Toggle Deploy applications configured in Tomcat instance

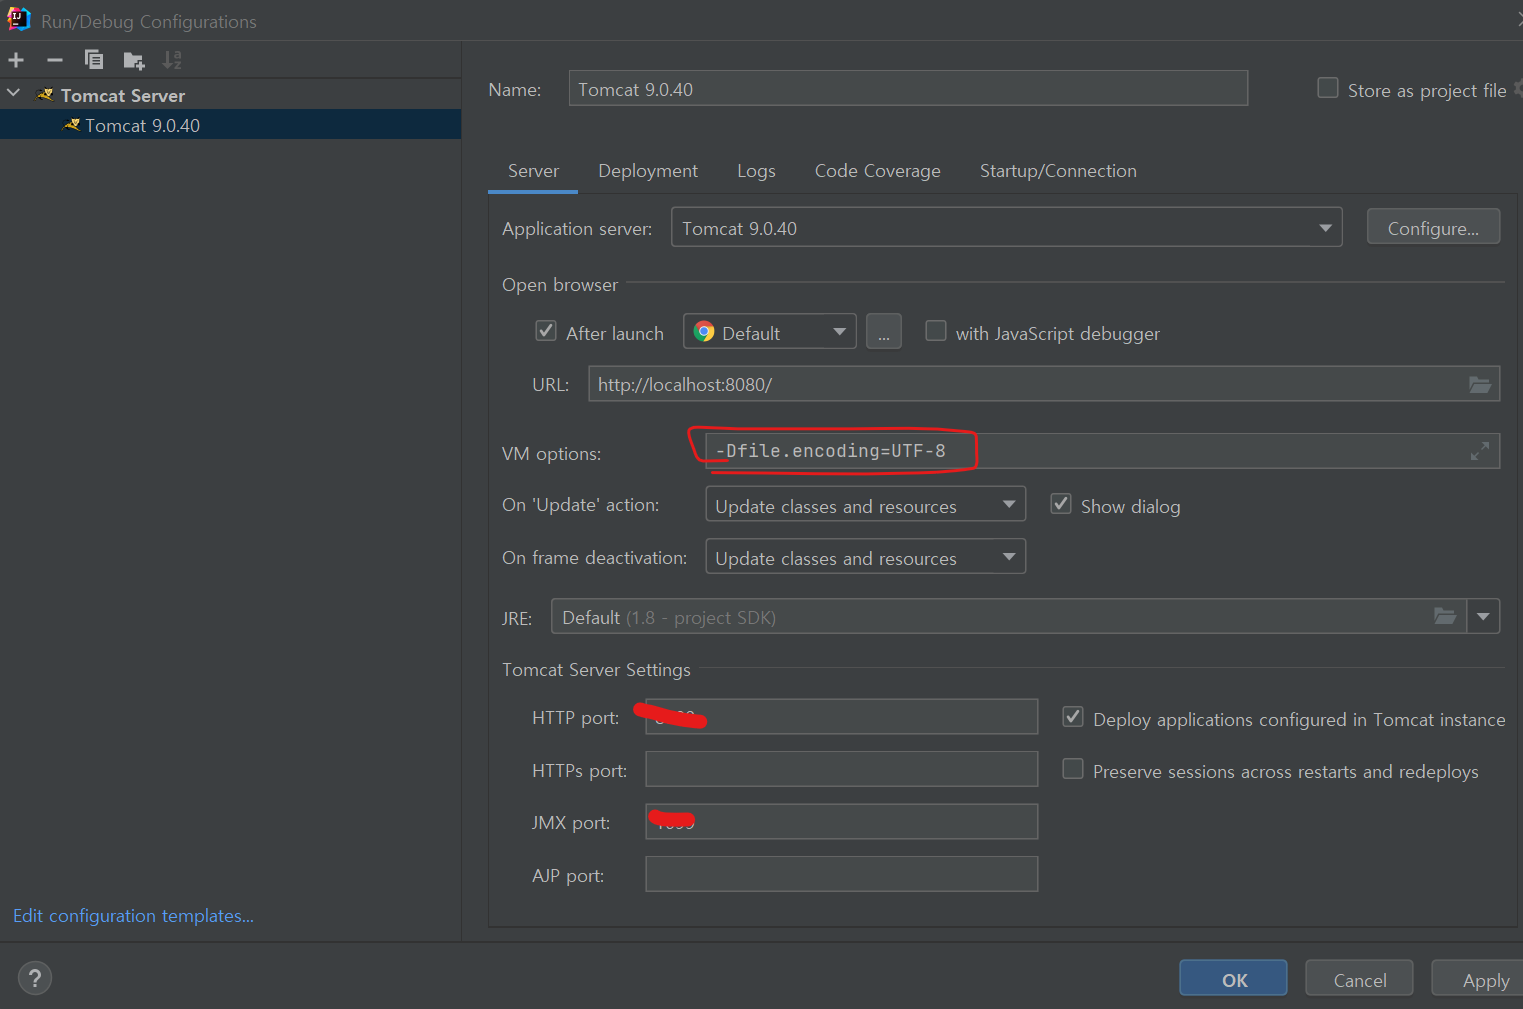click(1073, 717)
